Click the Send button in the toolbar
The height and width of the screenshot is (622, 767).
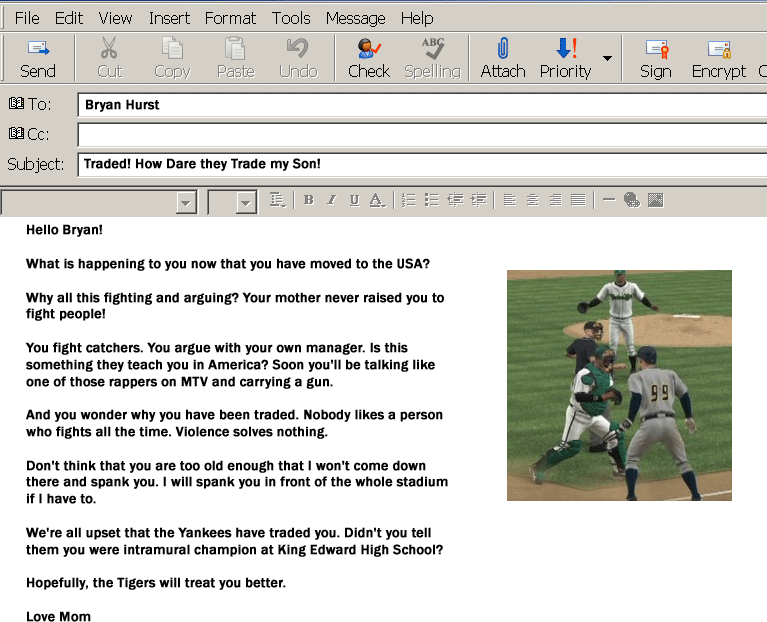[38, 58]
